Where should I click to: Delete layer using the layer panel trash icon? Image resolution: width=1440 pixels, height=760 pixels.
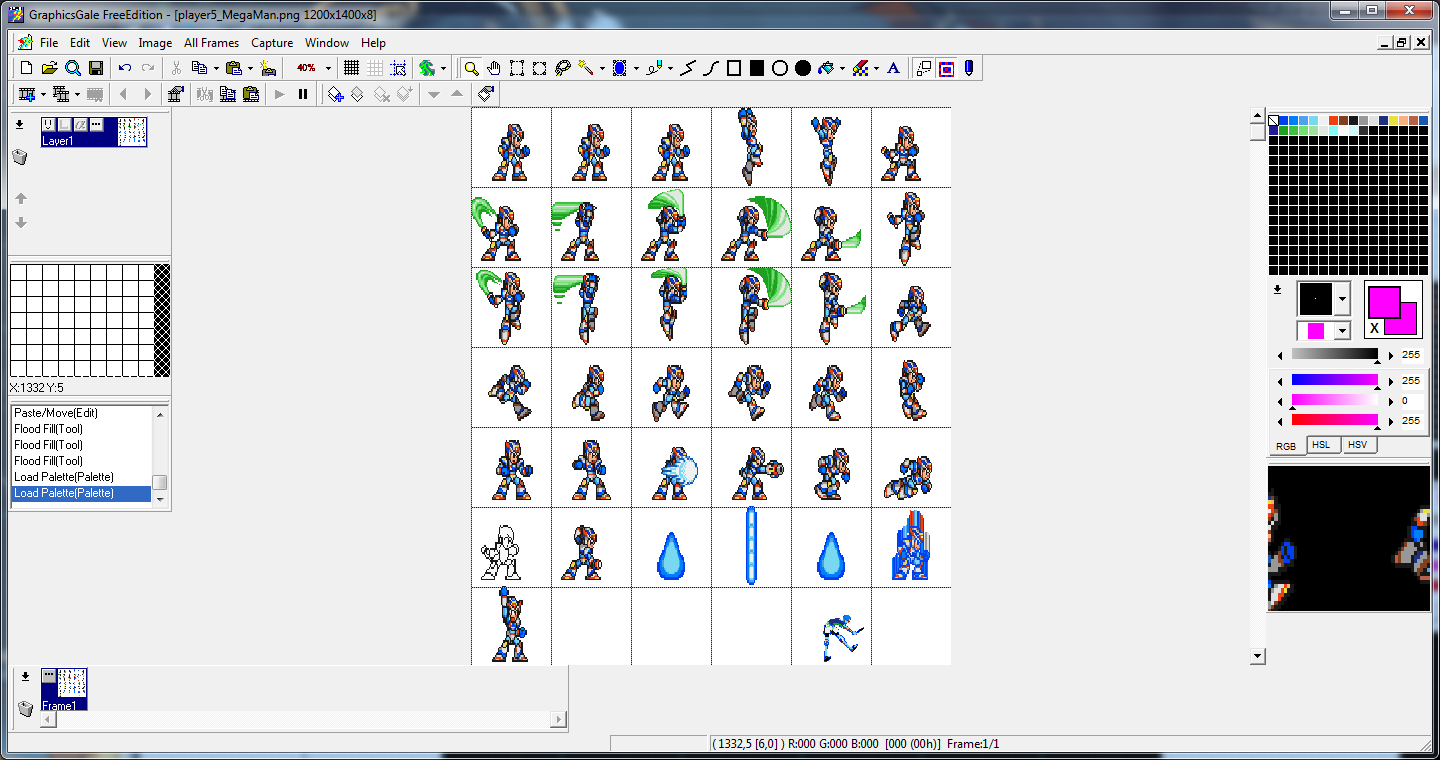pos(20,157)
